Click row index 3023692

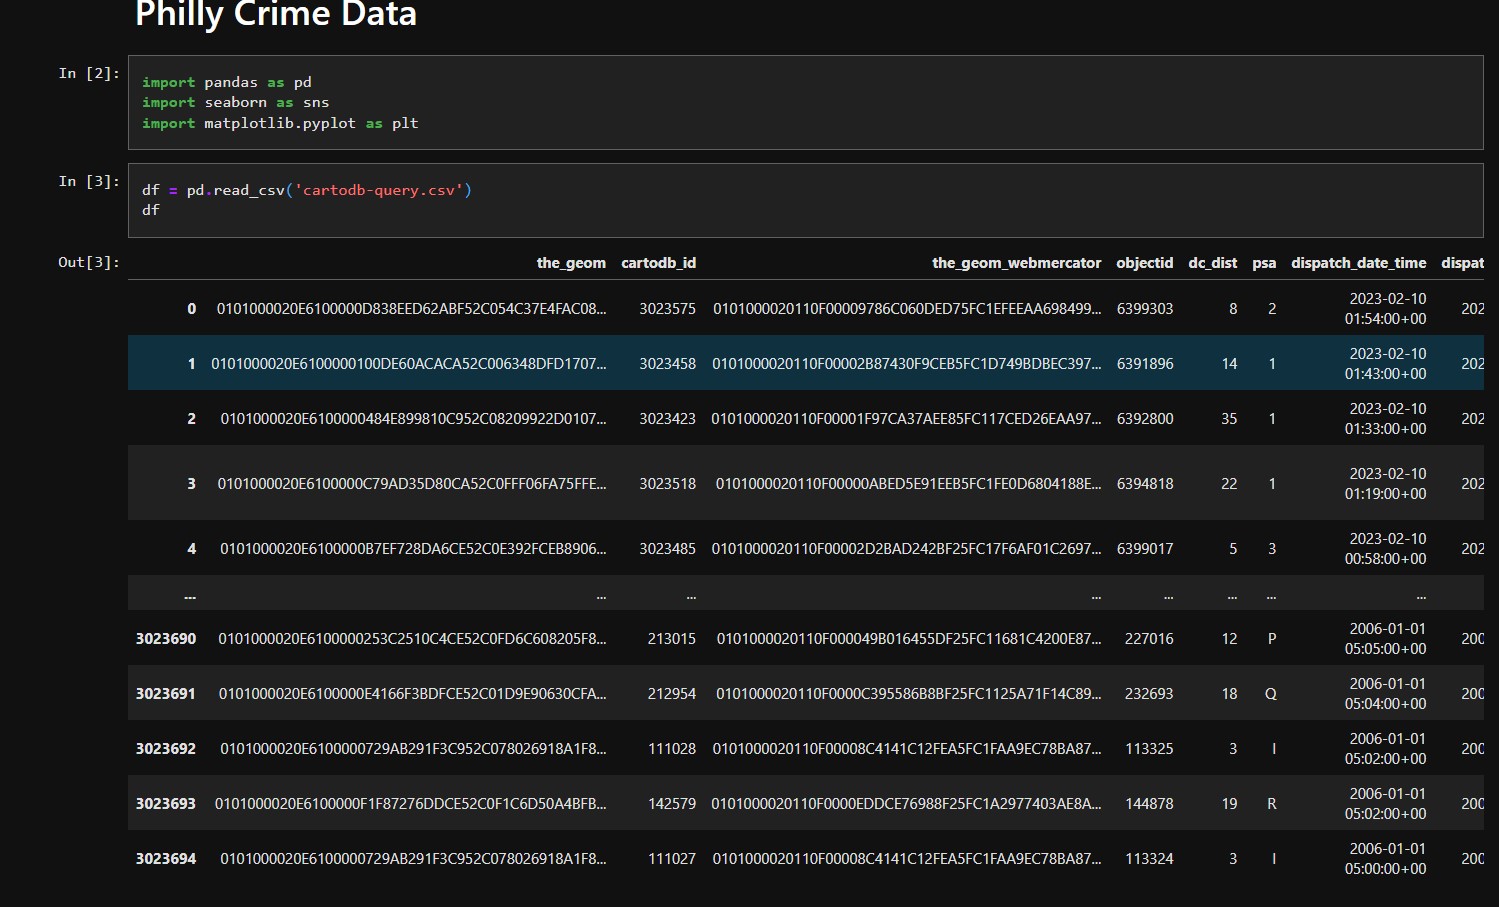166,749
